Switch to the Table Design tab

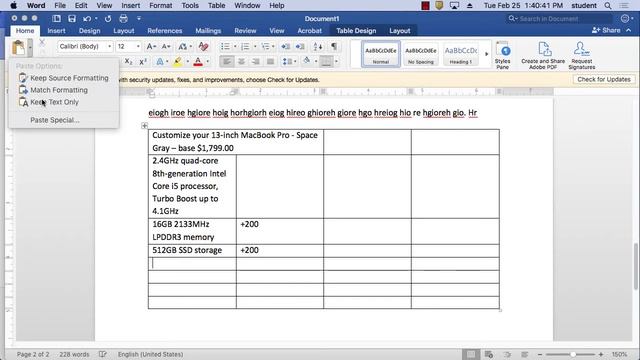pos(356,31)
